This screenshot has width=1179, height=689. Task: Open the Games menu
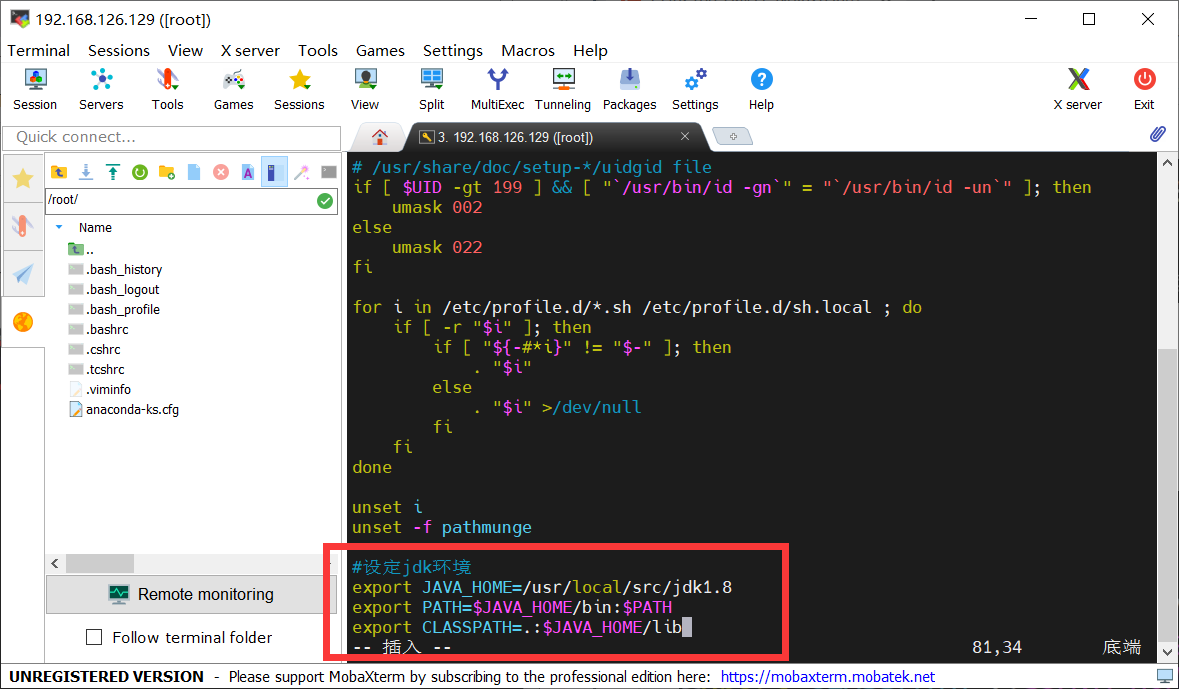click(380, 50)
